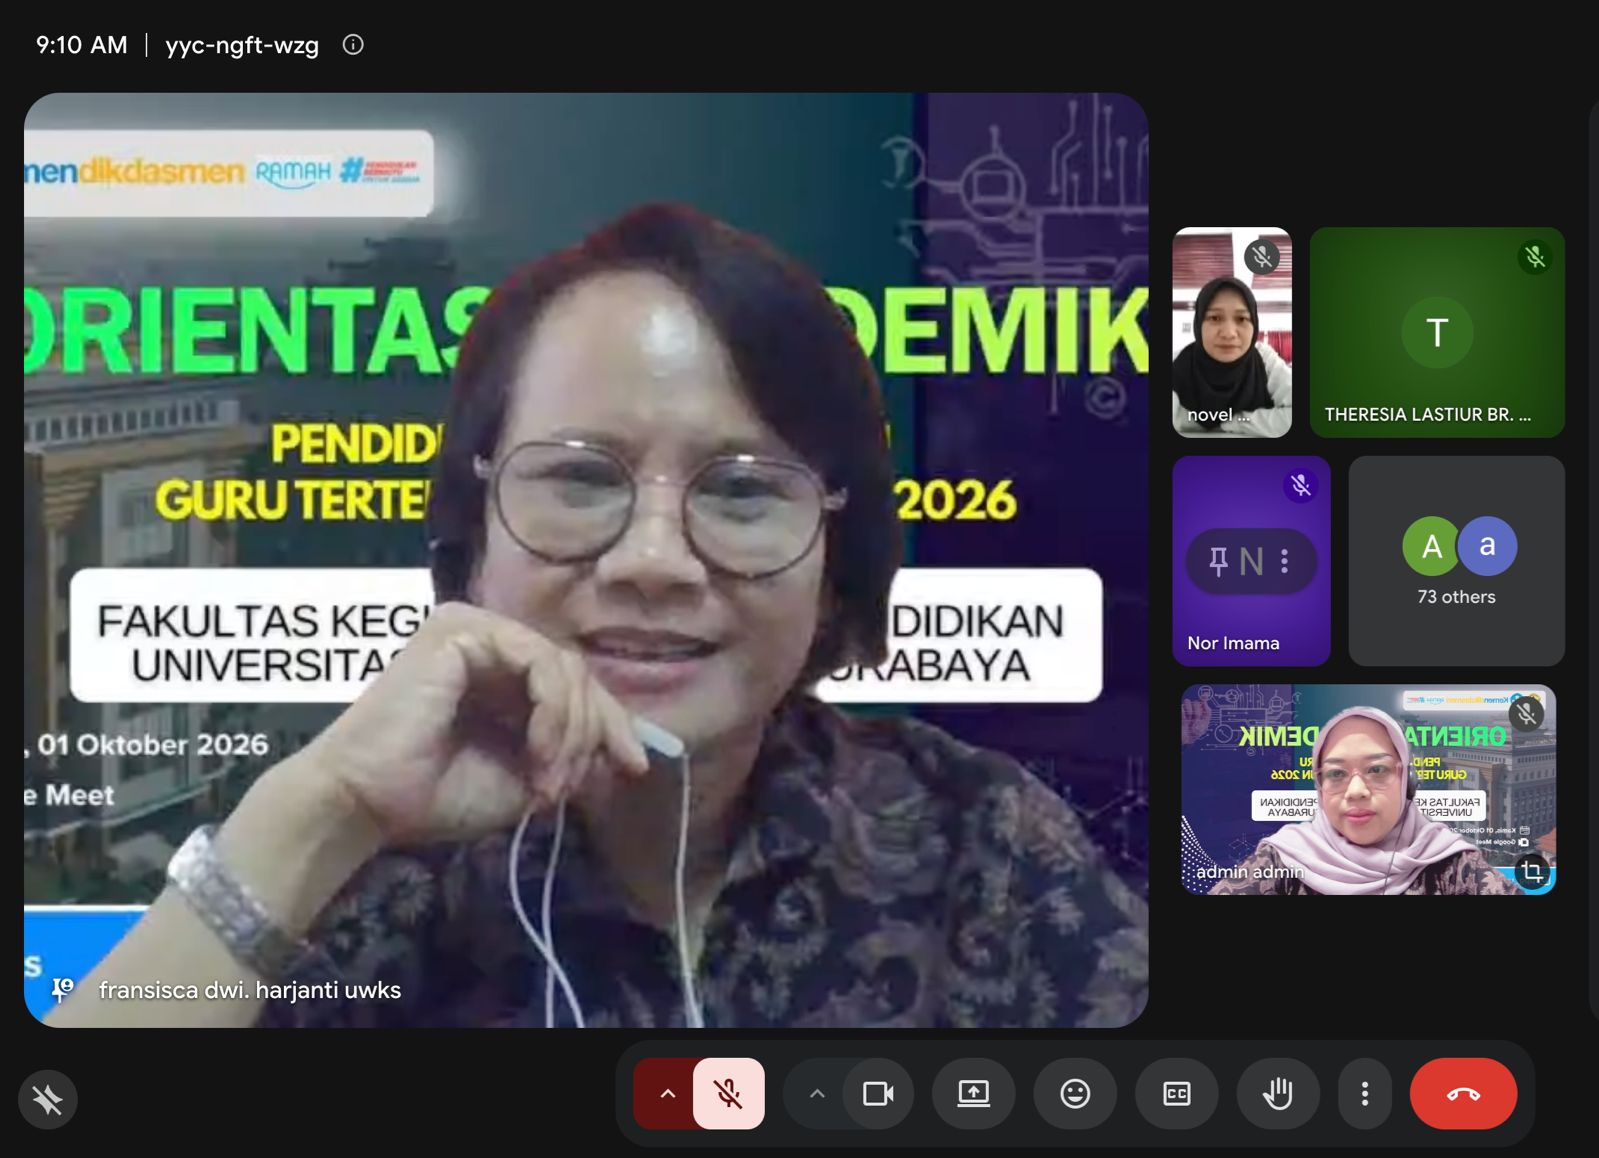This screenshot has width=1599, height=1158.
Task: Raise your hand
Action: pyautogui.click(x=1278, y=1094)
